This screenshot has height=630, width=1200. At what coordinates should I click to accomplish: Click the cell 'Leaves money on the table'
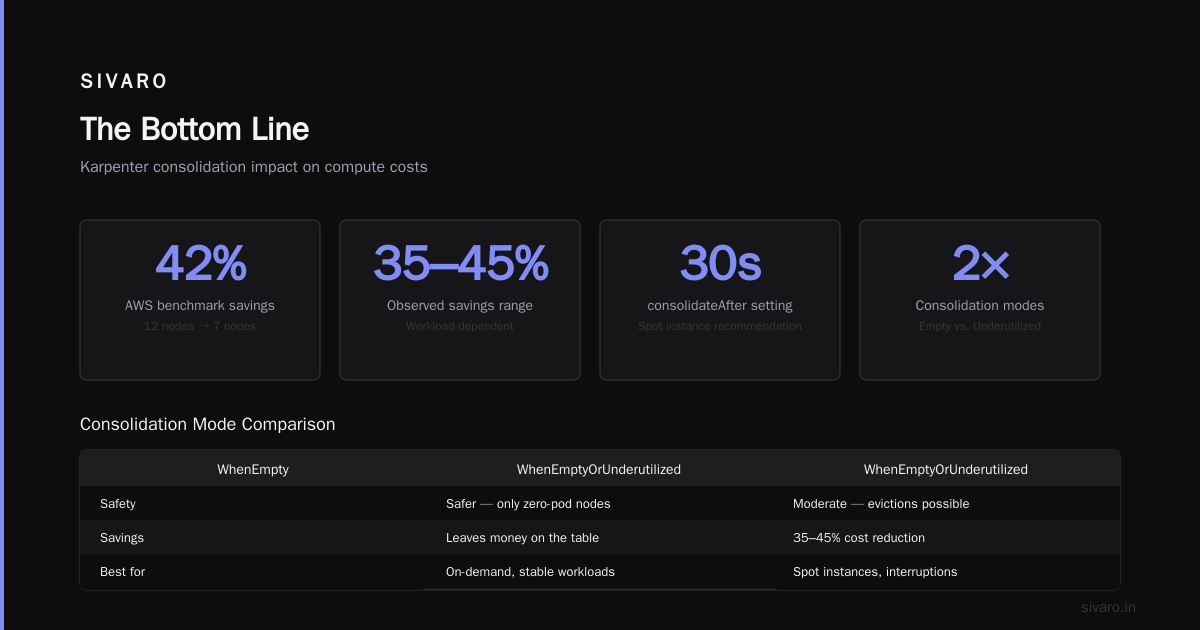[x=522, y=538]
